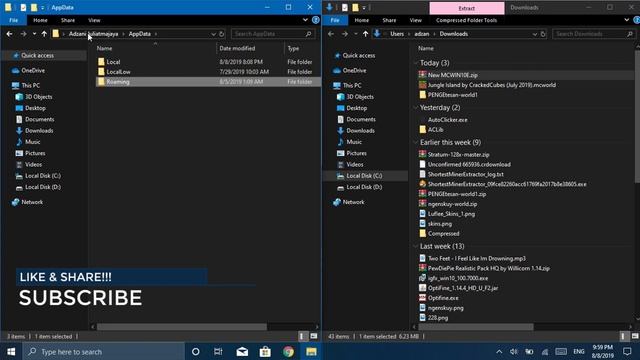Image resolution: width=640 pixels, height=360 pixels.
Task: Open Compressed Folder Tools tab
Action: (x=466, y=20)
